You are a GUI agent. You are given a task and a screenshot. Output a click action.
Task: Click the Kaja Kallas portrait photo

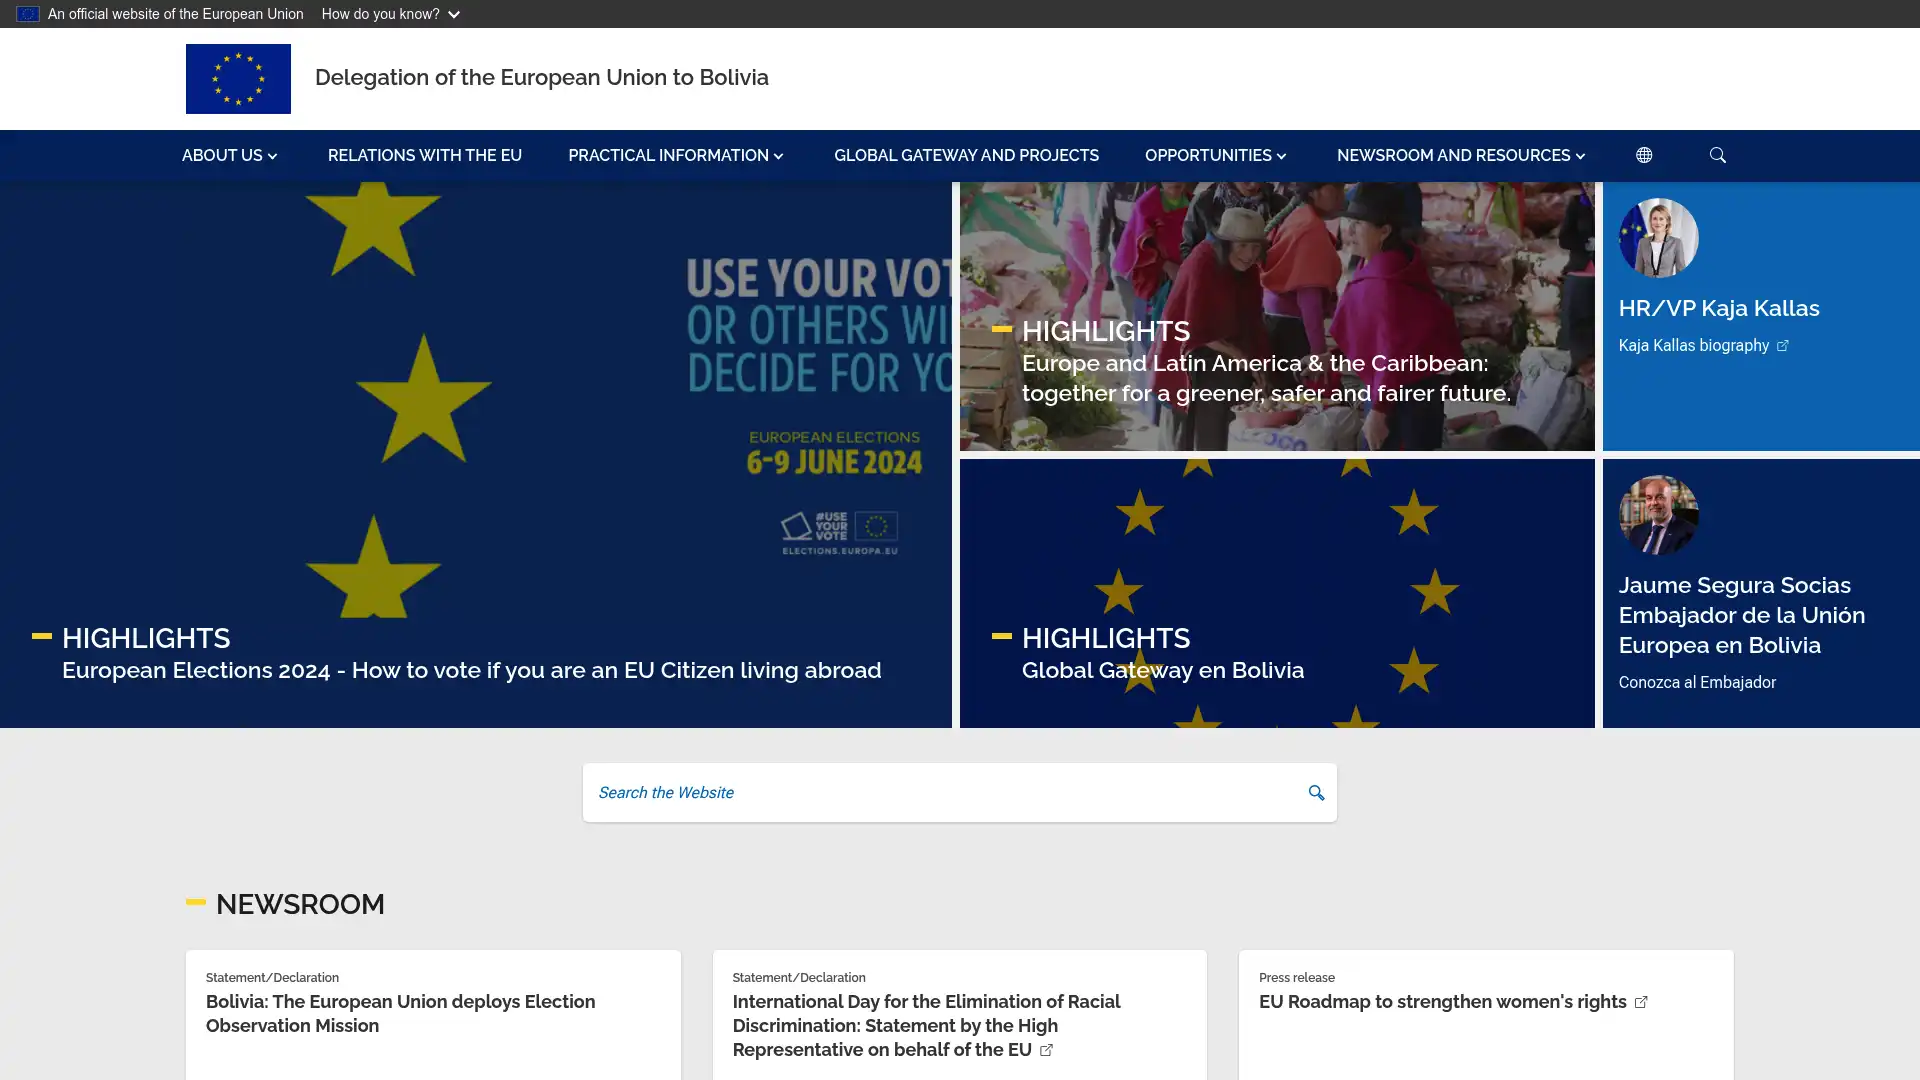pyautogui.click(x=1658, y=238)
